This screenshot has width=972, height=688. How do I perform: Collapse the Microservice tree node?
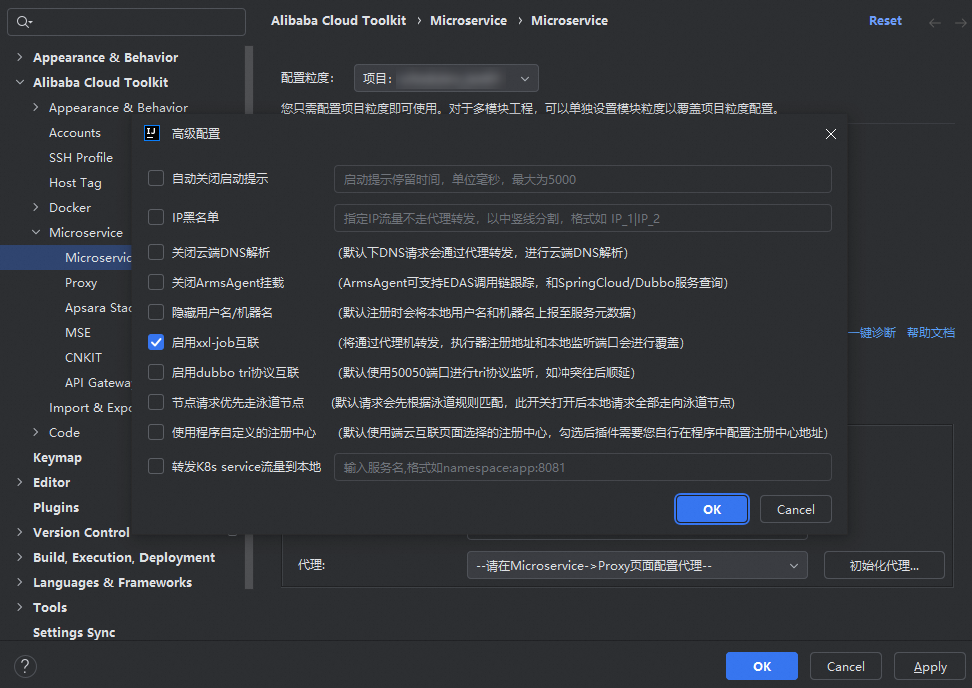(36, 232)
